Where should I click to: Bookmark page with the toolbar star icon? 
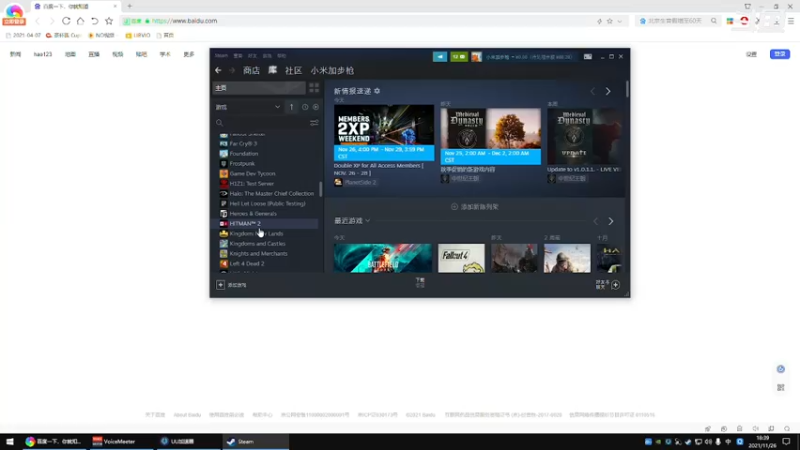(109, 21)
